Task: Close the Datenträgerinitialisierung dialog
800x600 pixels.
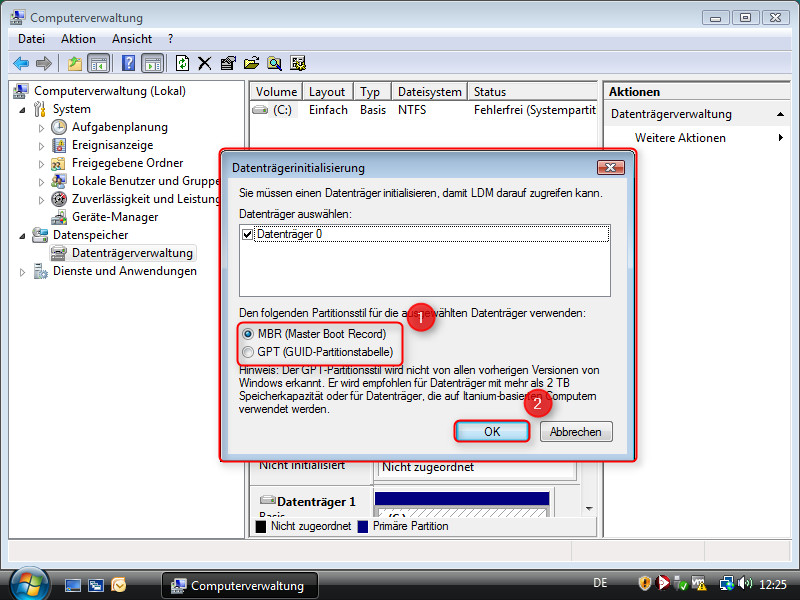Action: [610, 167]
